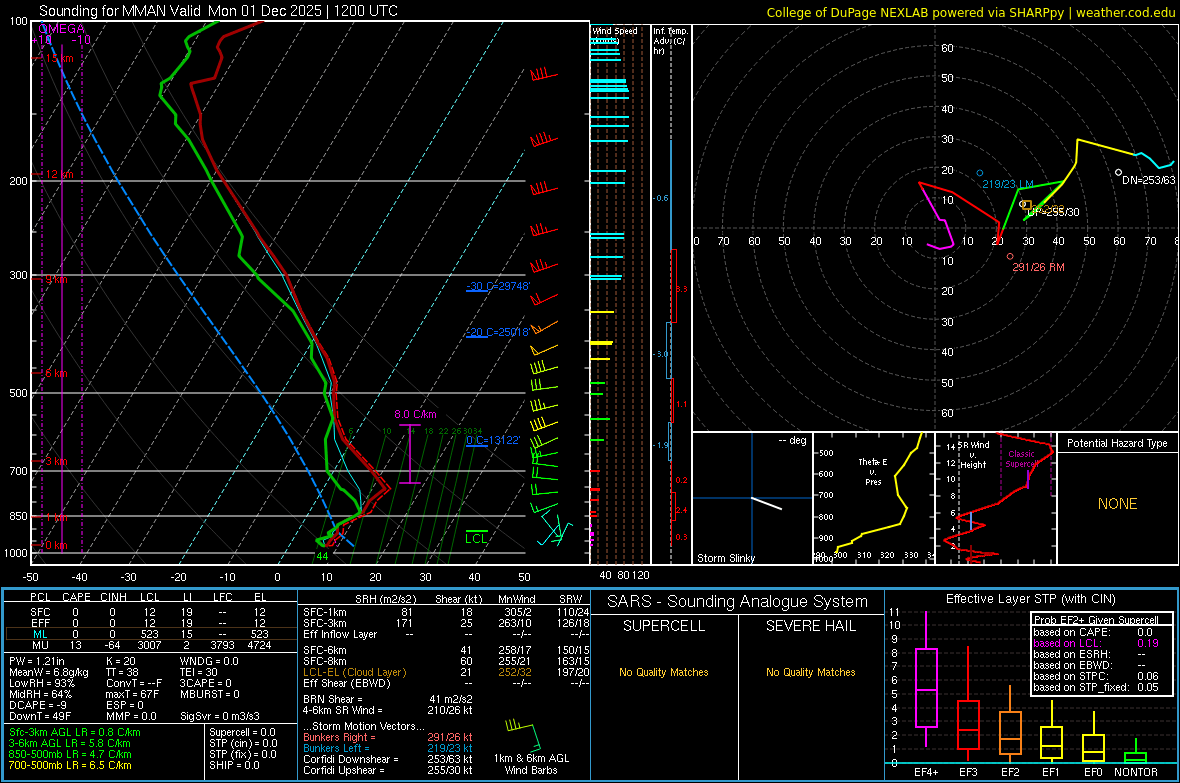
Task: Click the 'Wind Speed (knots)' panel header
Action: point(614,35)
